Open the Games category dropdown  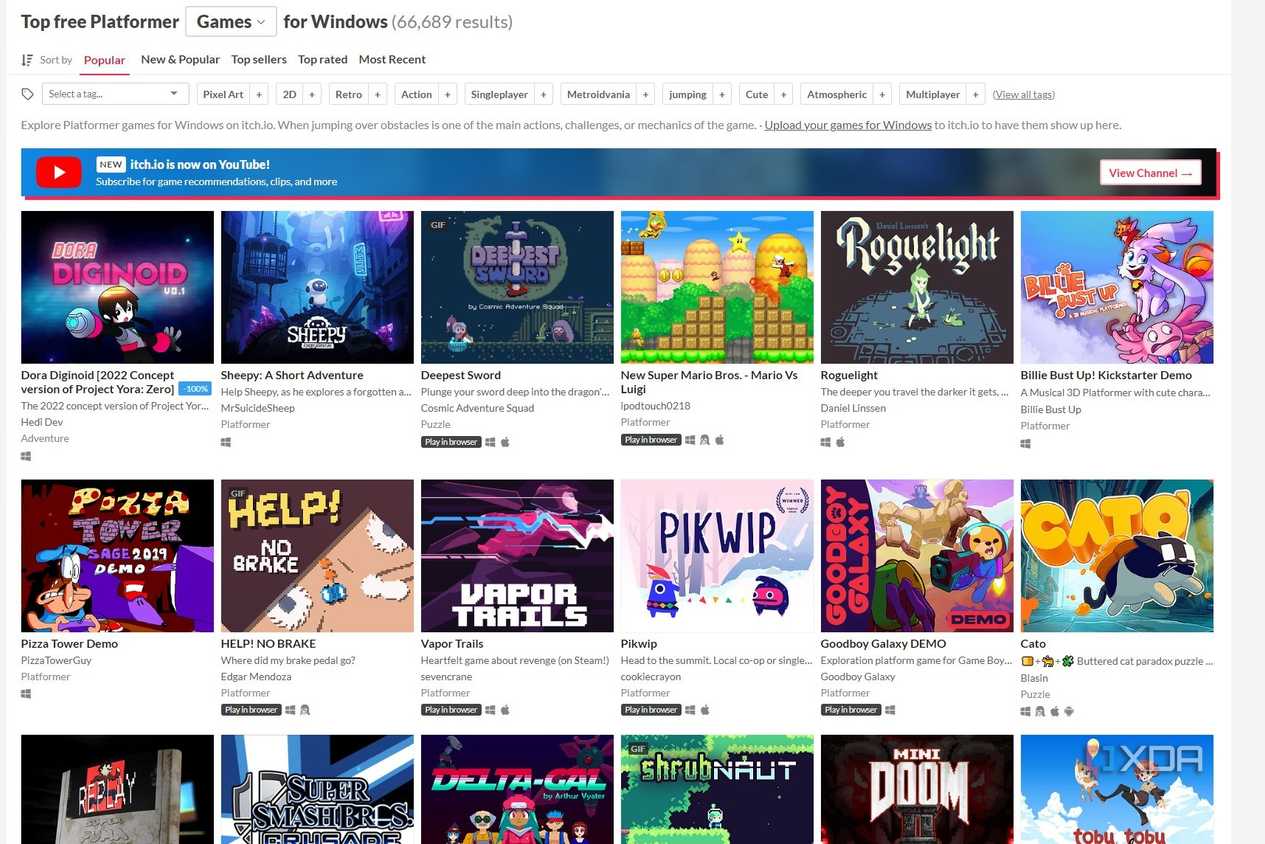pos(230,21)
